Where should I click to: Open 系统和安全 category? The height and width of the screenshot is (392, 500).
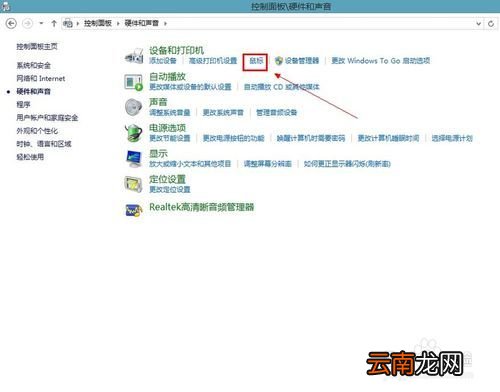(34, 65)
